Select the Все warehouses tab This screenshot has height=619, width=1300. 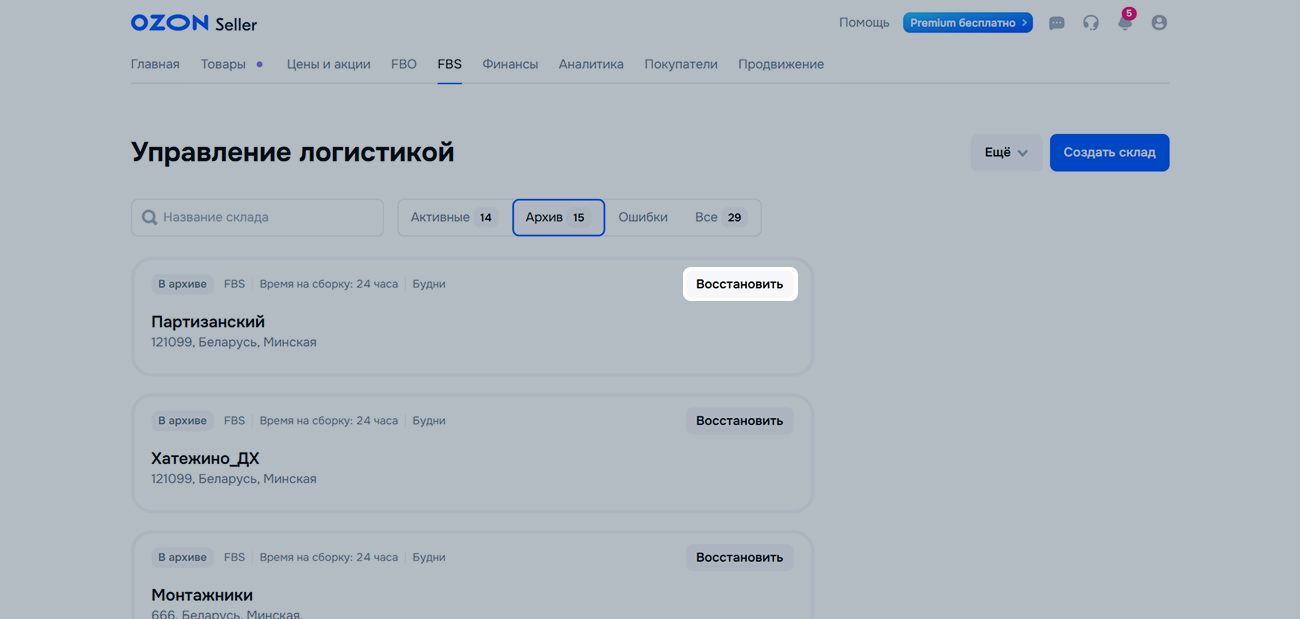(718, 217)
